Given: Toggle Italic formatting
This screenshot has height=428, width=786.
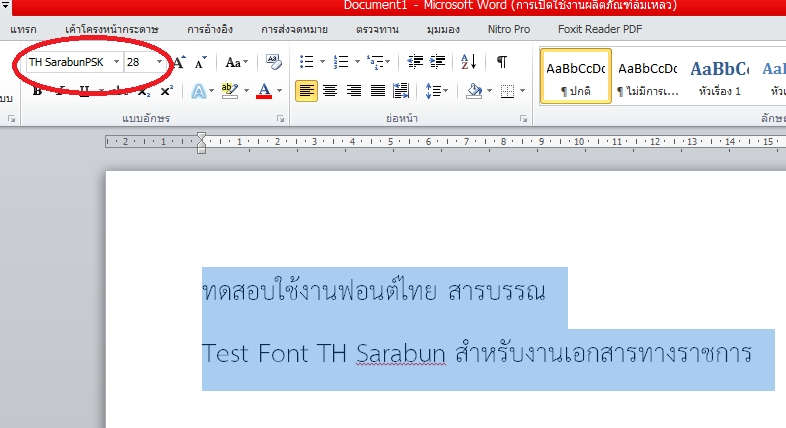Looking at the screenshot, I should point(60,91).
